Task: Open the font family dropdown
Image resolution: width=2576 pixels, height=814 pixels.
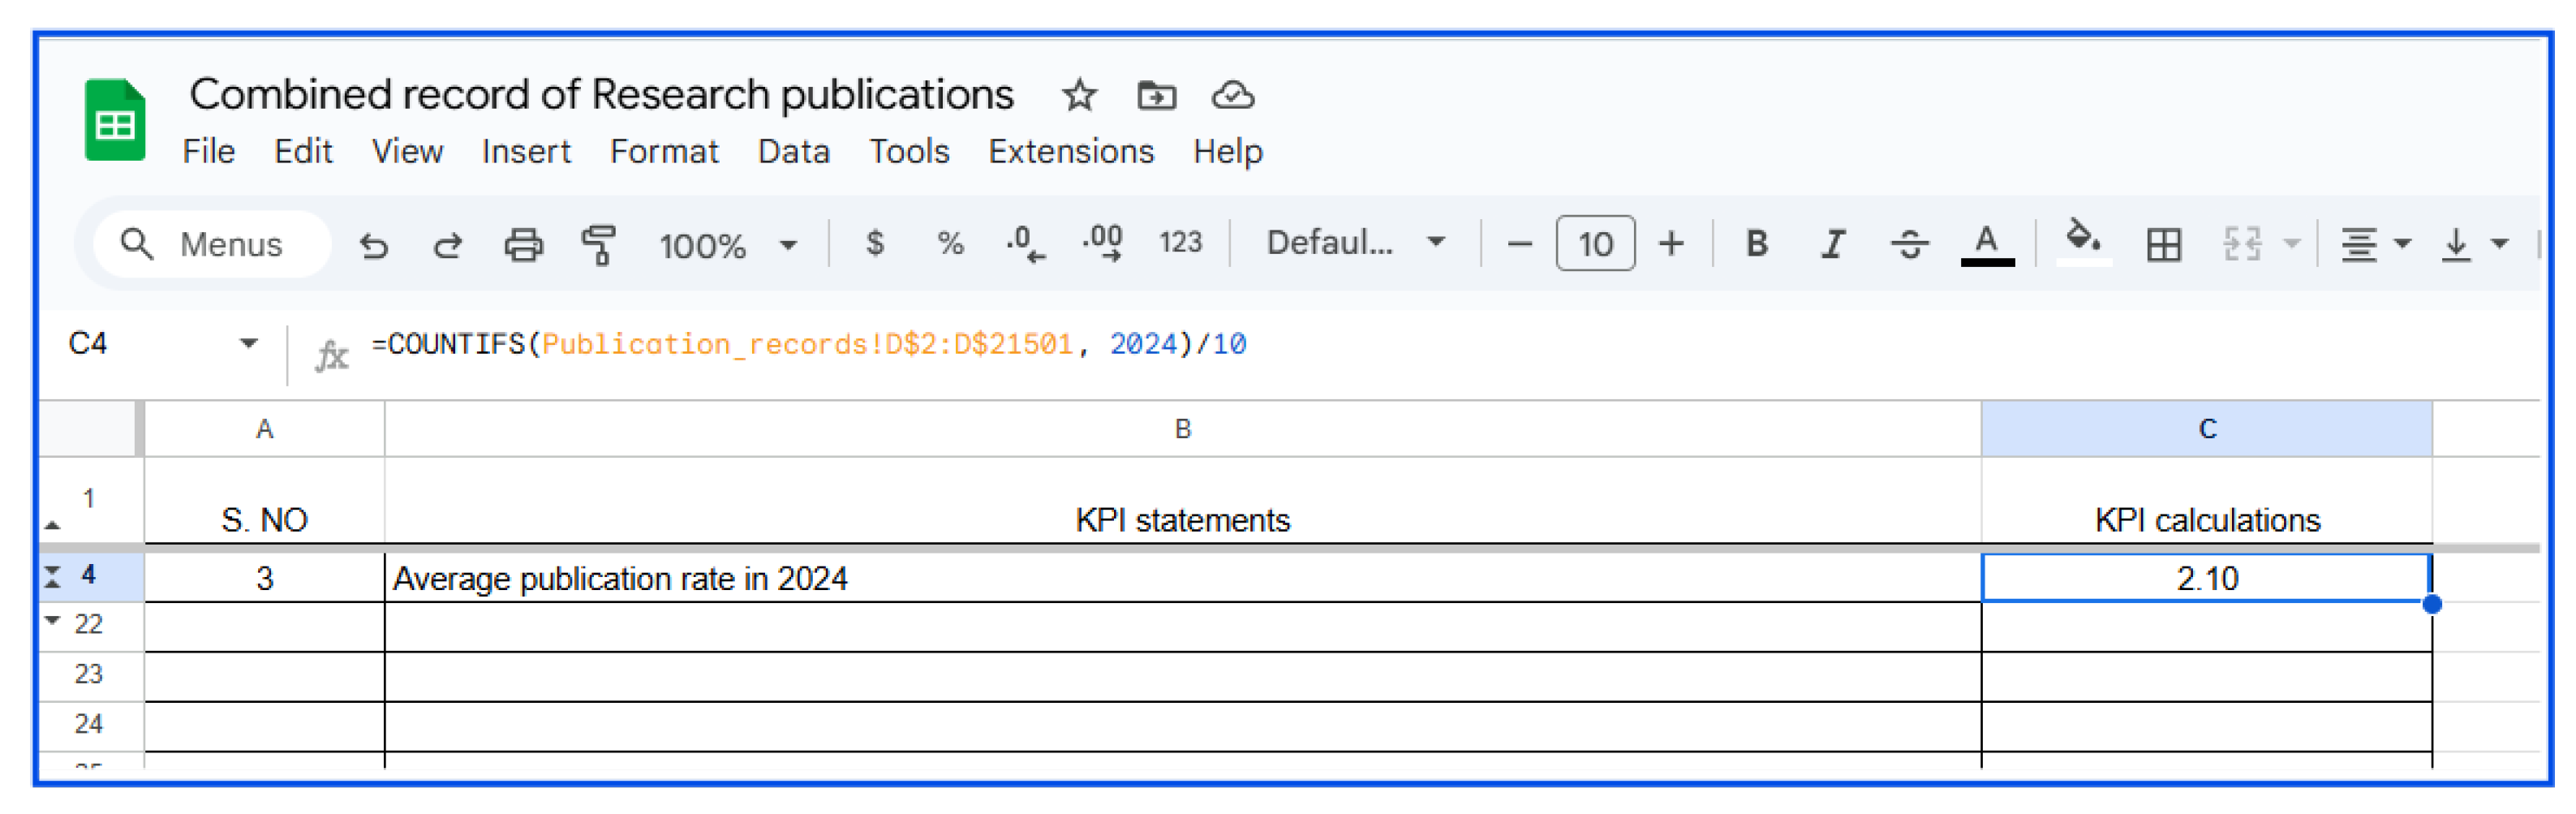Action: coord(1354,243)
